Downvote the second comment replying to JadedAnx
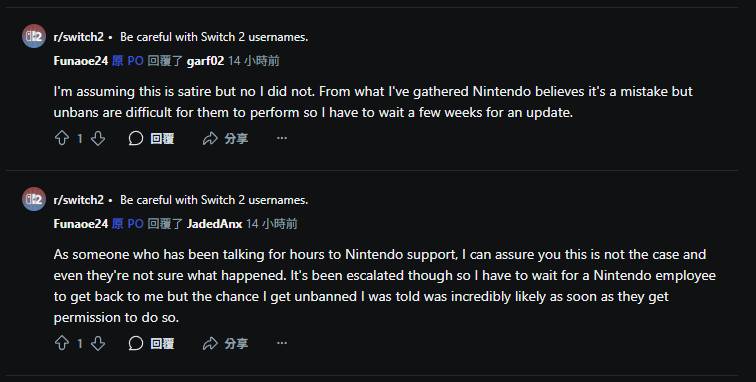This screenshot has height=382, width=756. pos(98,343)
